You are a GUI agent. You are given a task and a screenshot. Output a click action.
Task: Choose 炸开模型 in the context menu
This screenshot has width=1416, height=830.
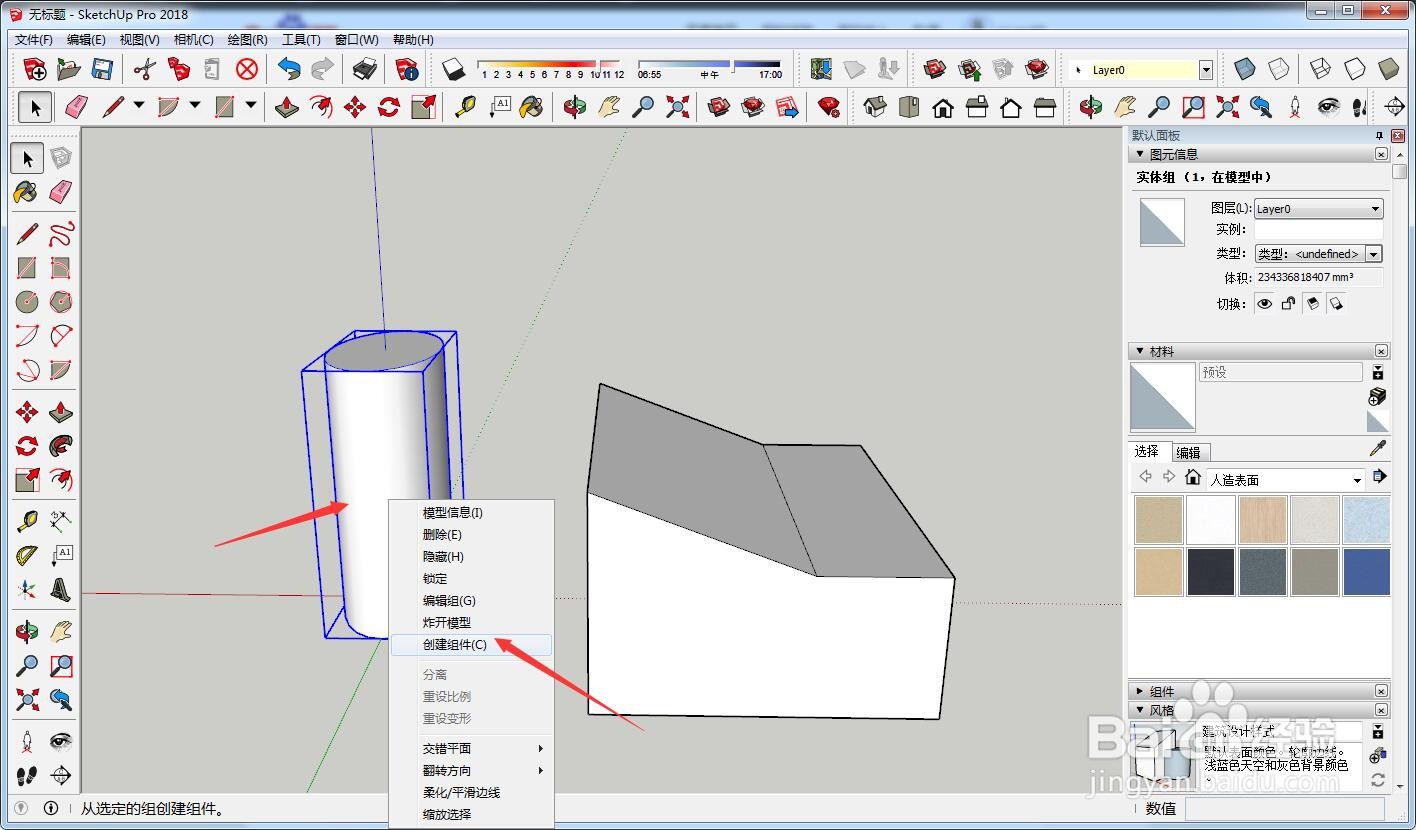(471, 622)
